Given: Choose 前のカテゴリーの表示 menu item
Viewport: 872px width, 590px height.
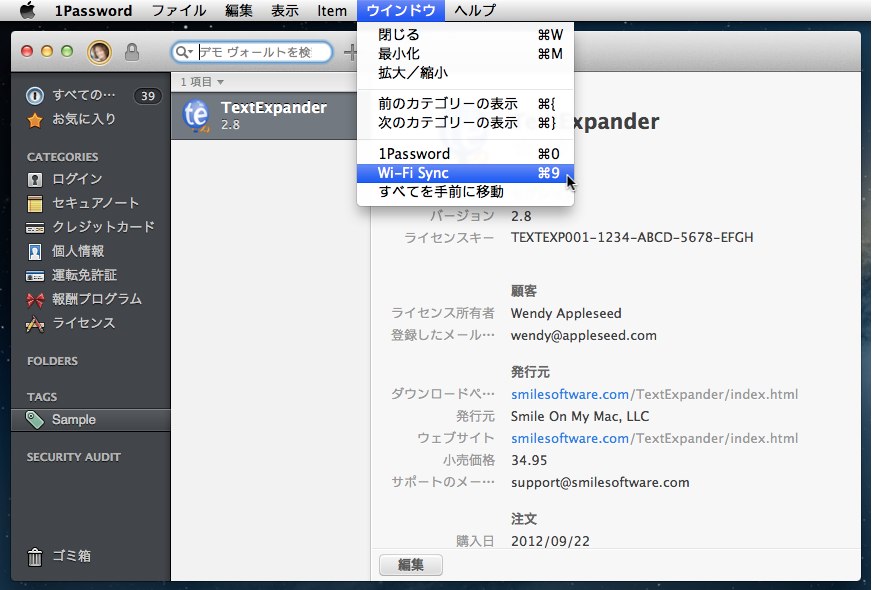Looking at the screenshot, I should coord(465,104).
